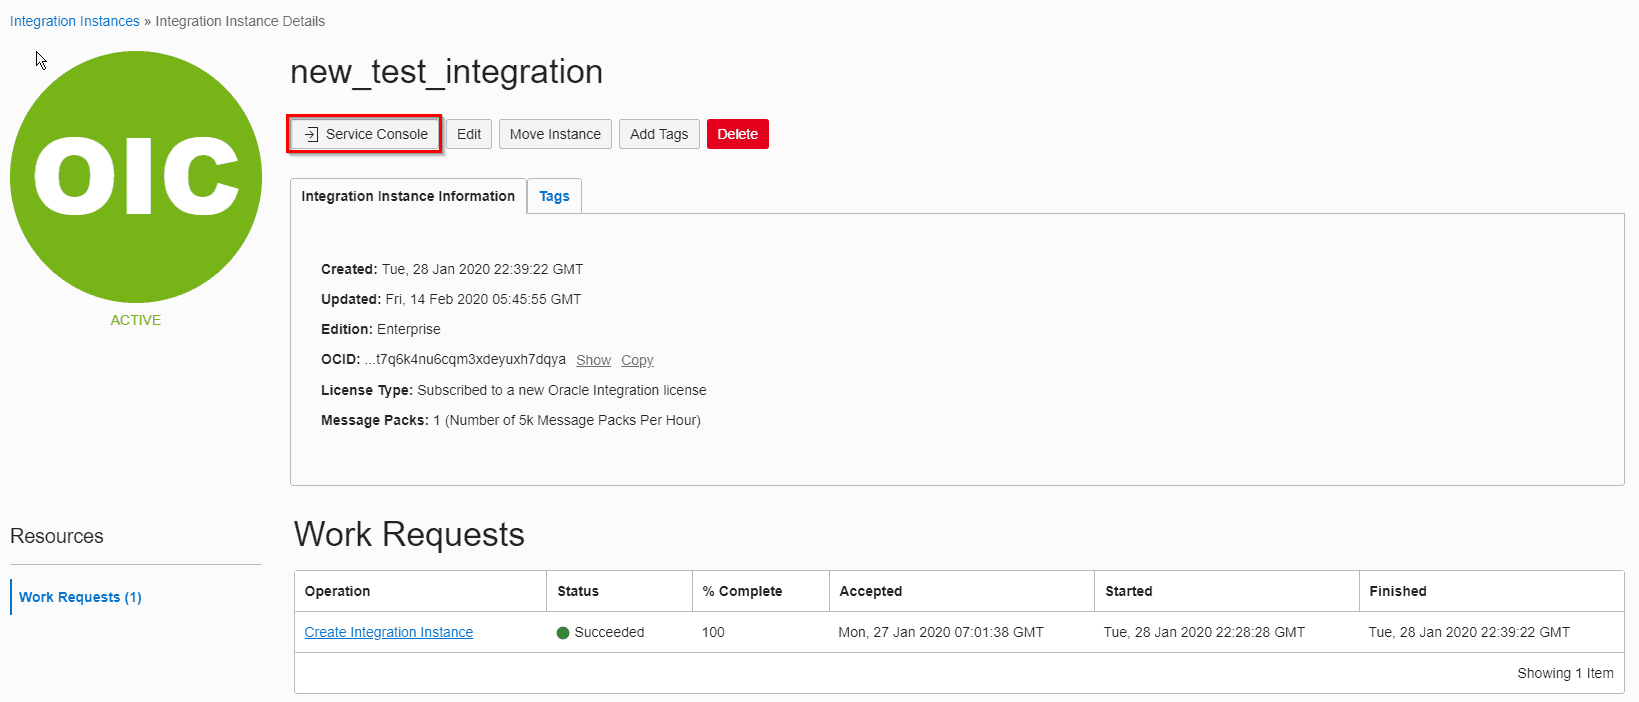
Task: Click the Finished column header
Action: [1491, 591]
